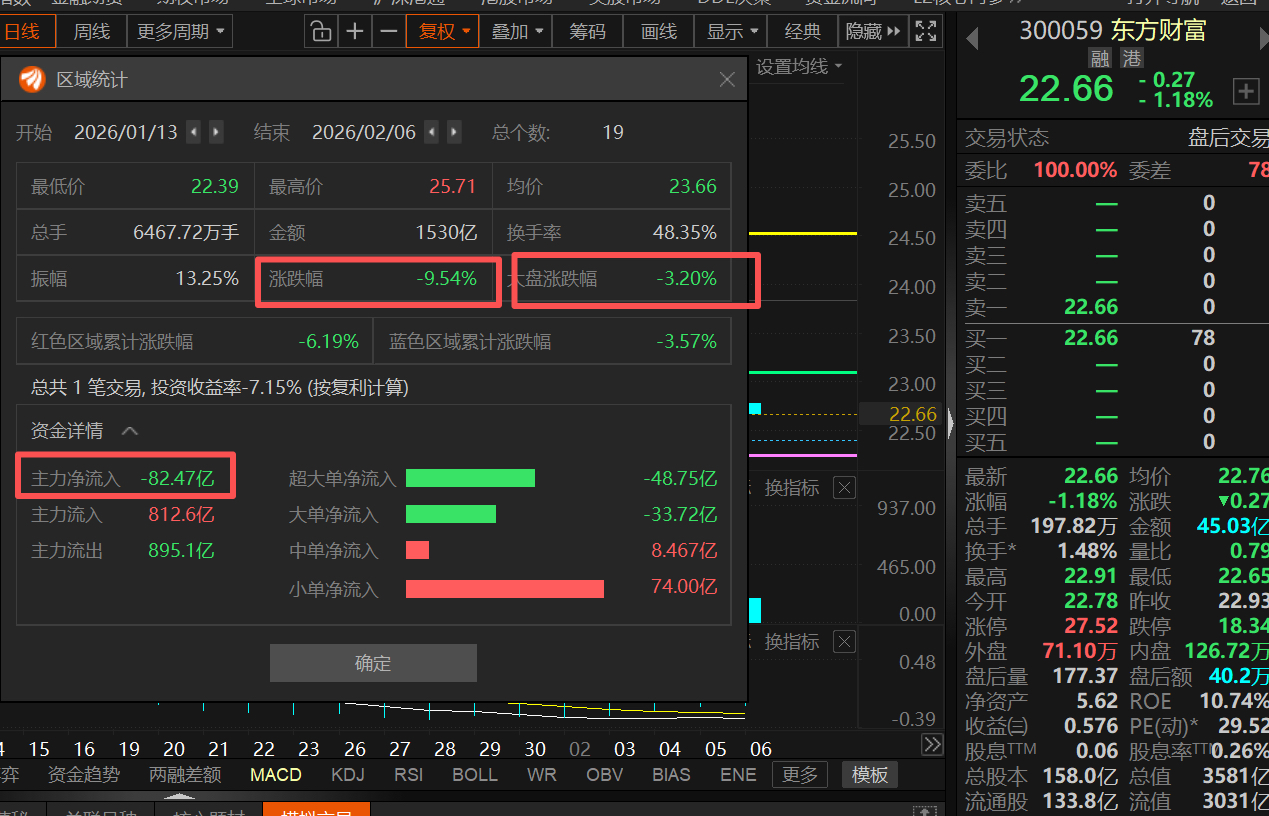Image resolution: width=1269 pixels, height=816 pixels.
Task: Click double-arrow scroll chart right icon
Action: click(932, 744)
